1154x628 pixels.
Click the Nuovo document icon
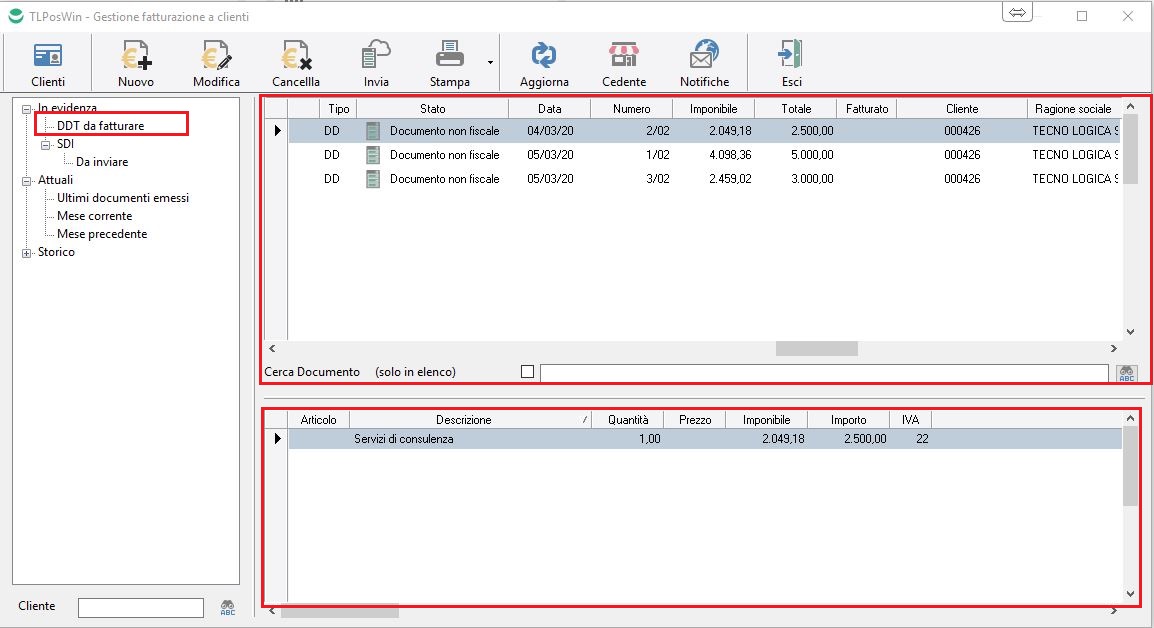pos(135,56)
